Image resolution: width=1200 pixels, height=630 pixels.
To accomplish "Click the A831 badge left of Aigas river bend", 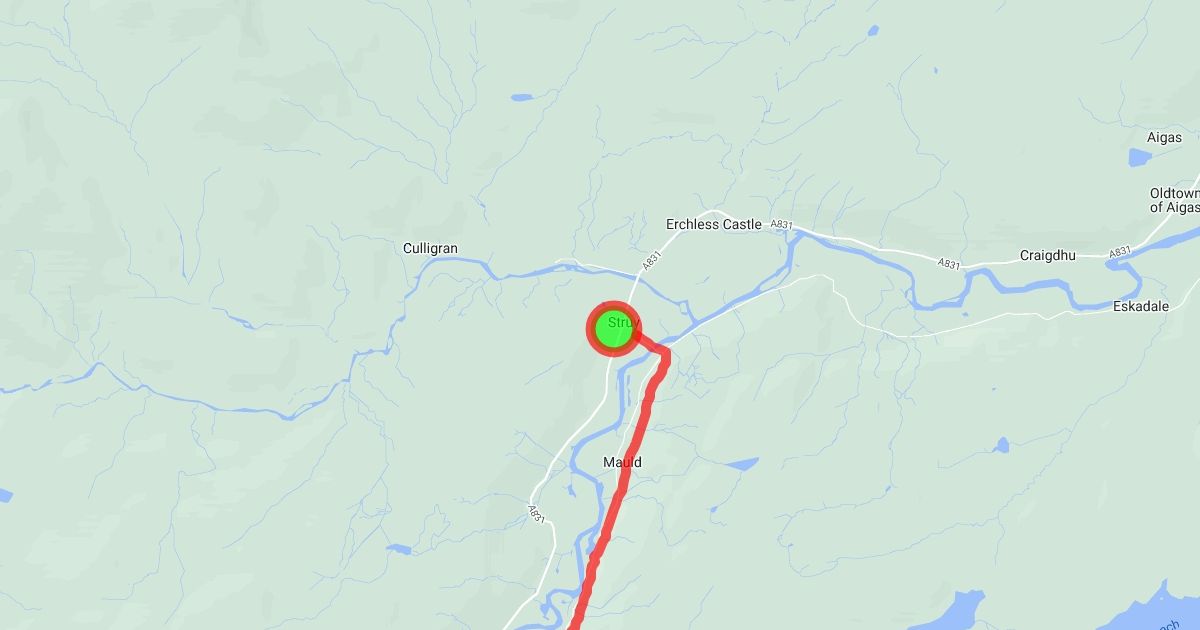I will (x=1120, y=251).
